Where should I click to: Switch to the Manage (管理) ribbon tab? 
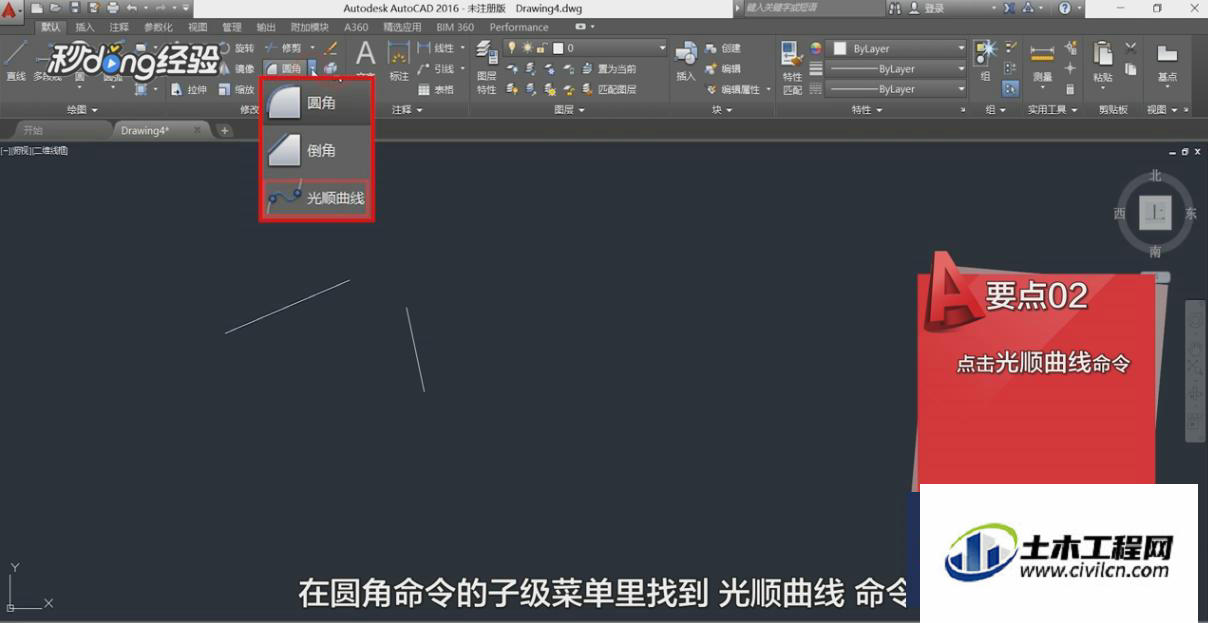pos(231,27)
